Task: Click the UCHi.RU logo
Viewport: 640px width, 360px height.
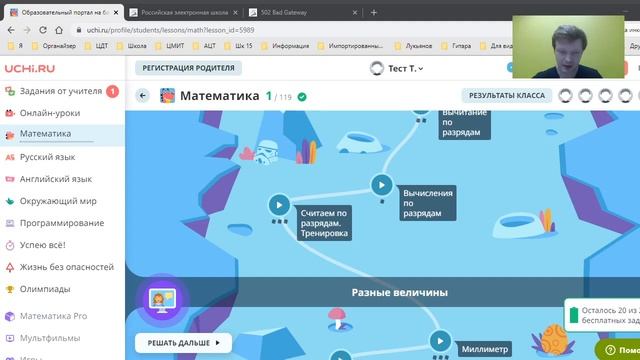Action: [x=30, y=69]
